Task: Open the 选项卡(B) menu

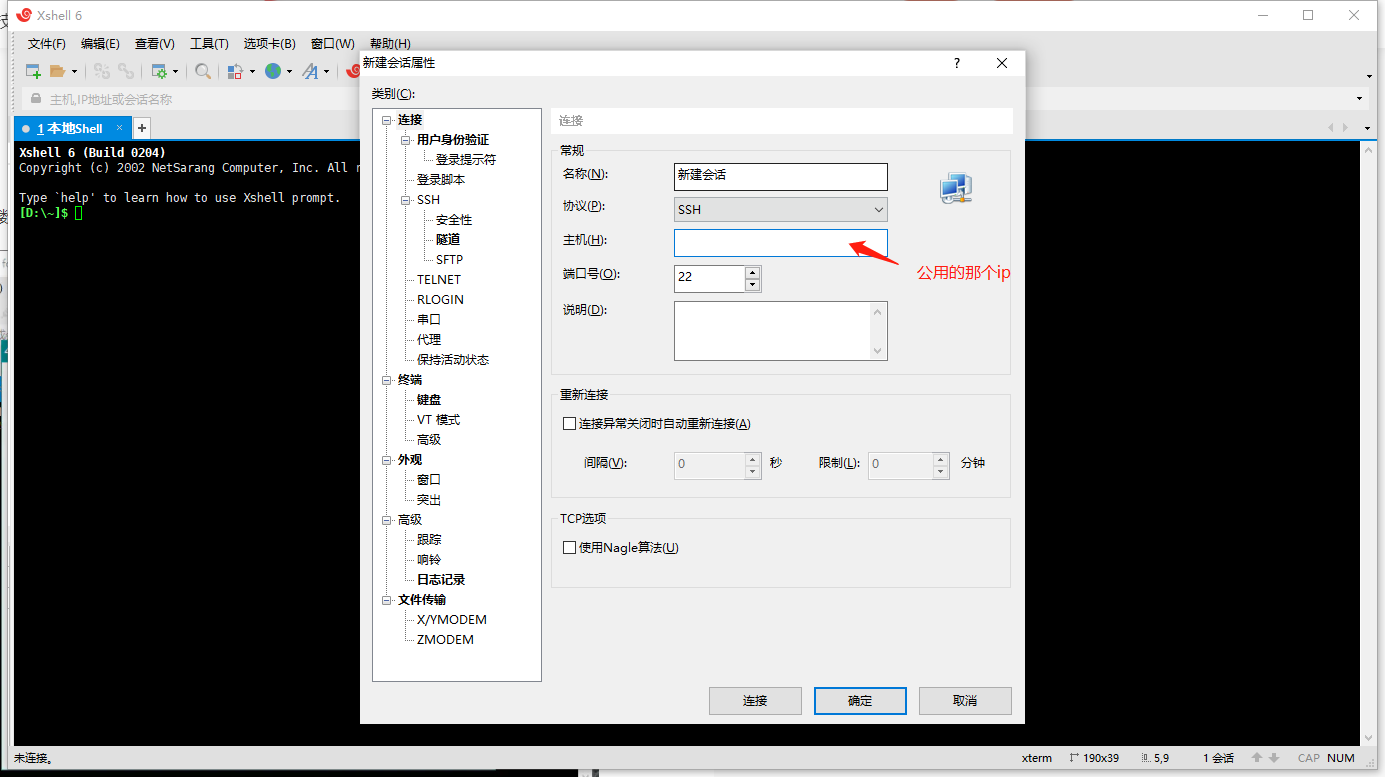Action: [270, 44]
